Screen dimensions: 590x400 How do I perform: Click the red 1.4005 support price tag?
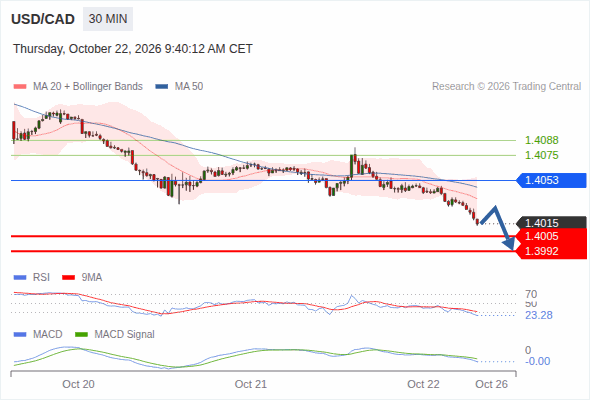tap(551, 236)
